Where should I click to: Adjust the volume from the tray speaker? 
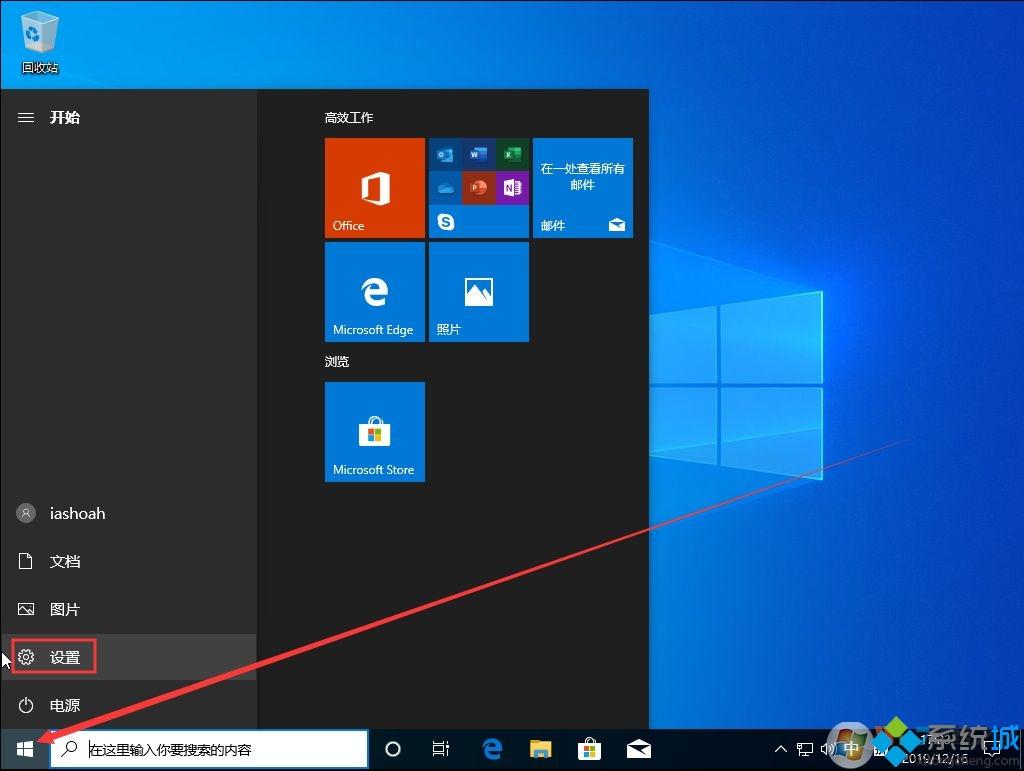(828, 748)
